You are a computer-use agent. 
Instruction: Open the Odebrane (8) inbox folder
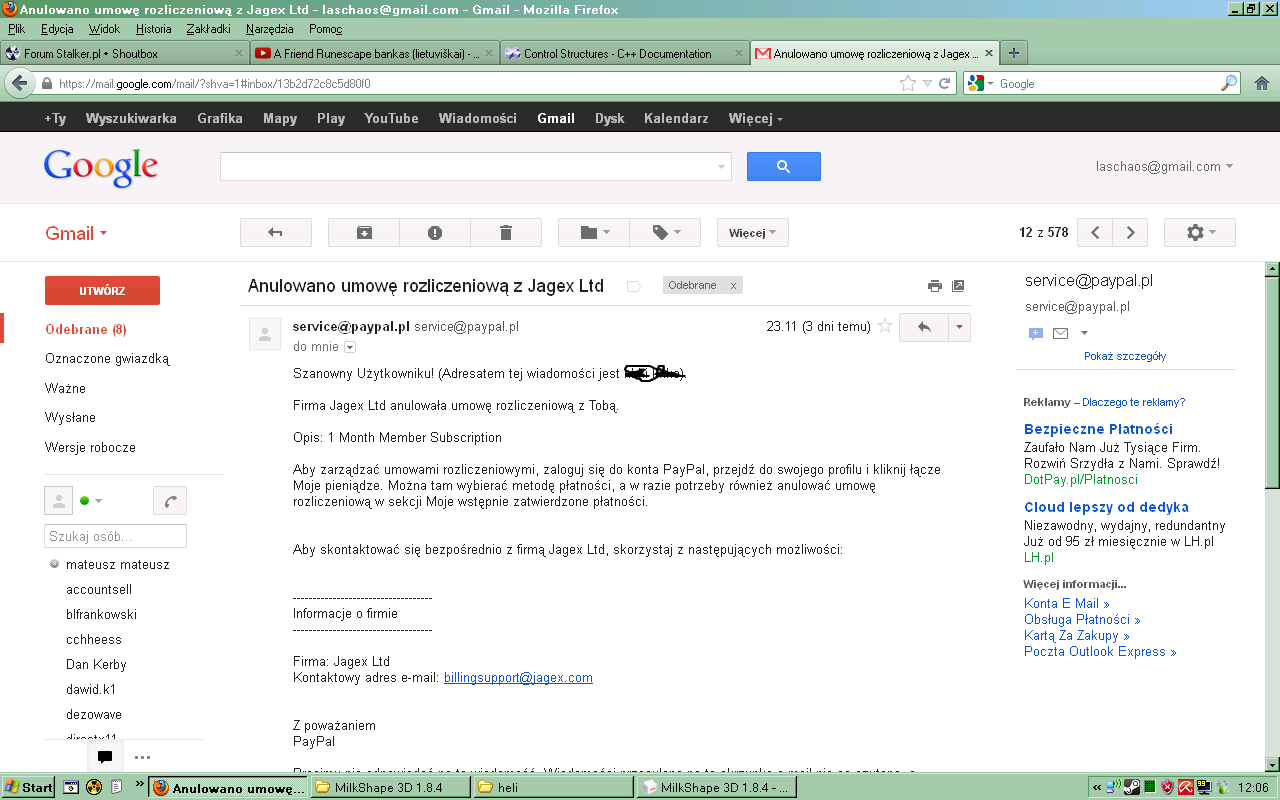coord(86,329)
